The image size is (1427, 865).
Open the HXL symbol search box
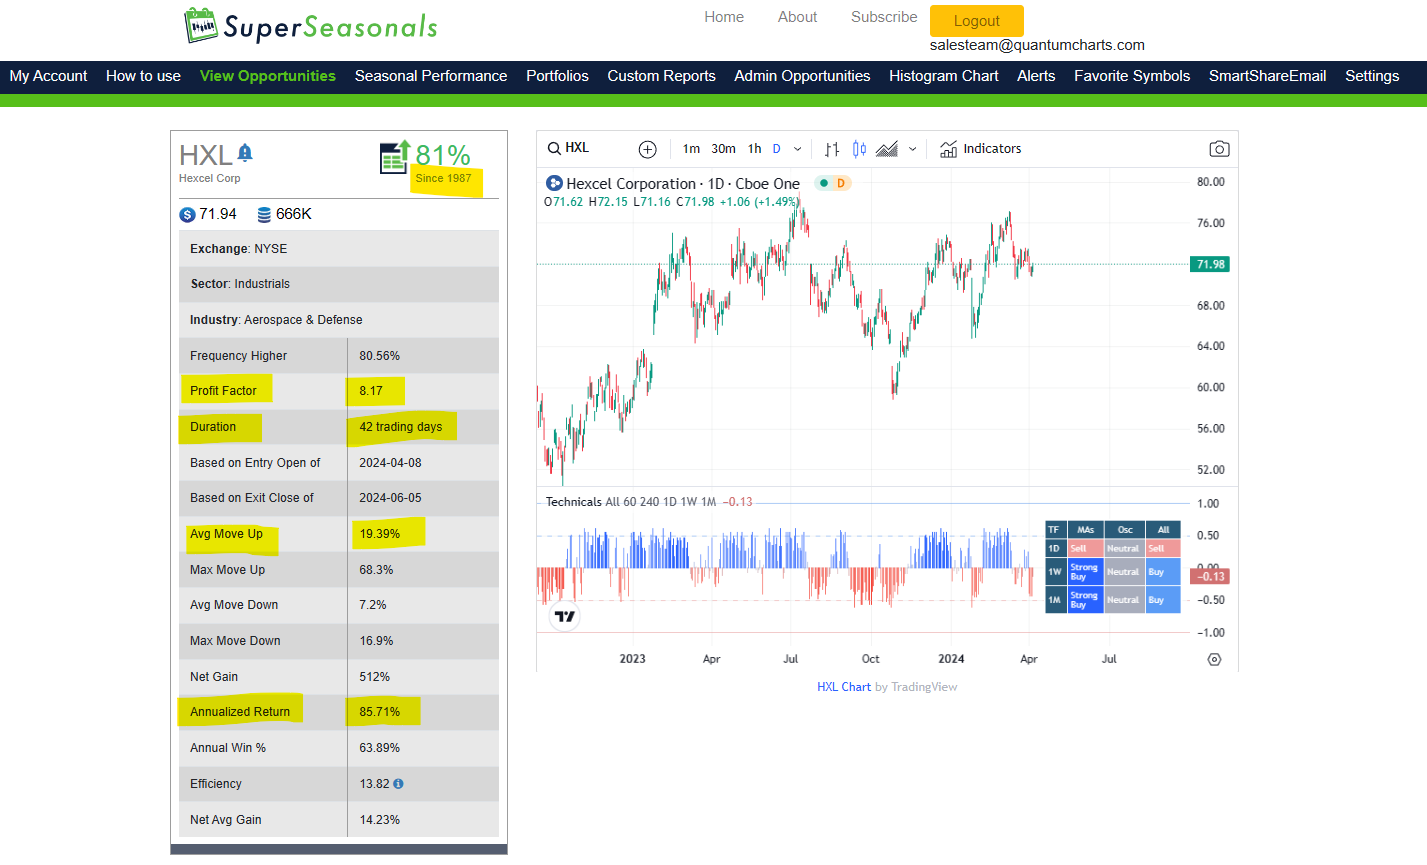(x=569, y=148)
